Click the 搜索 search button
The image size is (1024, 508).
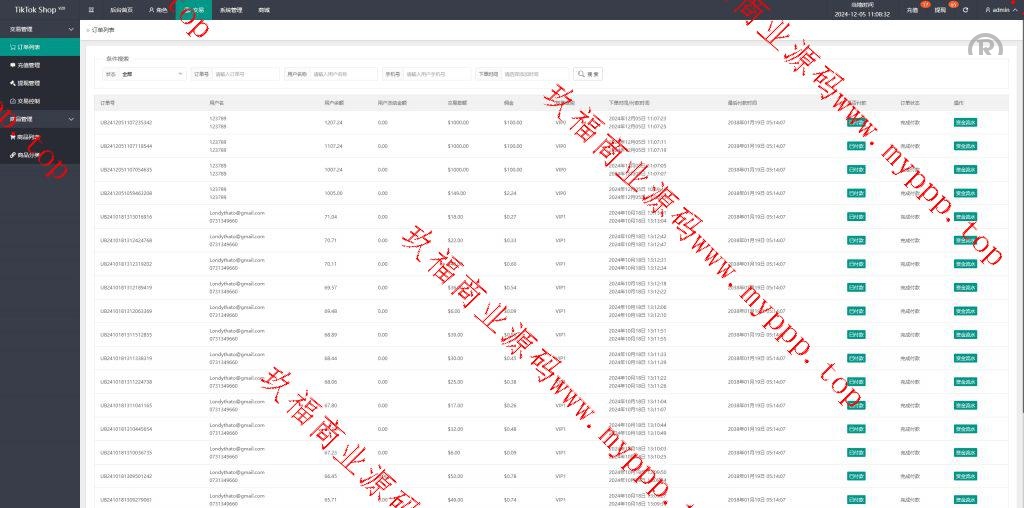588,74
